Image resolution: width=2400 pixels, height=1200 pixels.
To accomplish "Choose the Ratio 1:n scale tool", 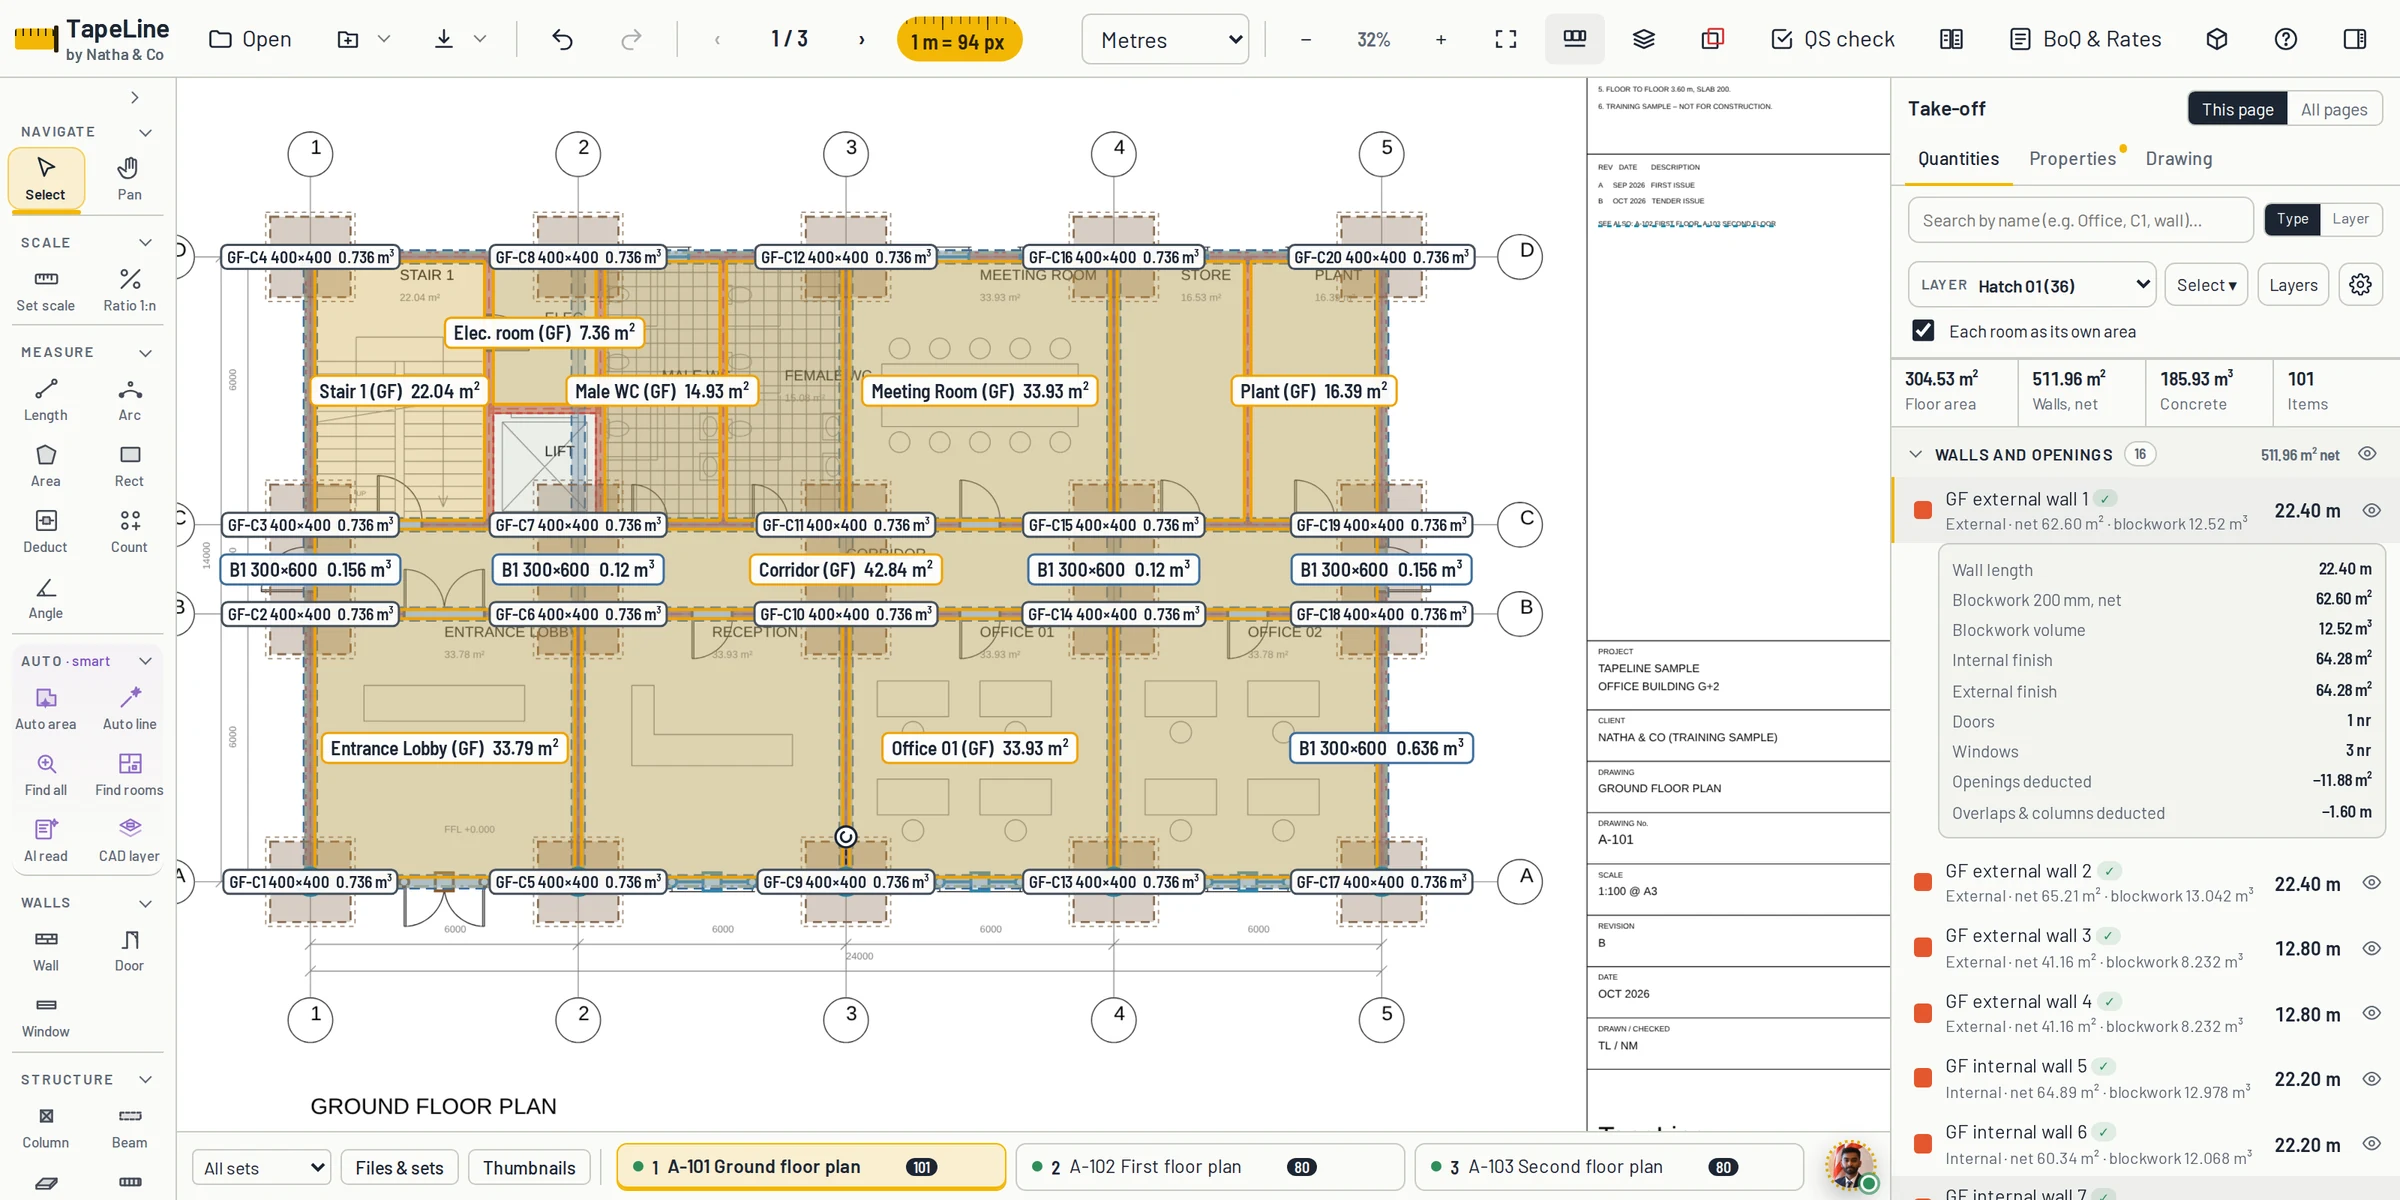I will (x=129, y=290).
